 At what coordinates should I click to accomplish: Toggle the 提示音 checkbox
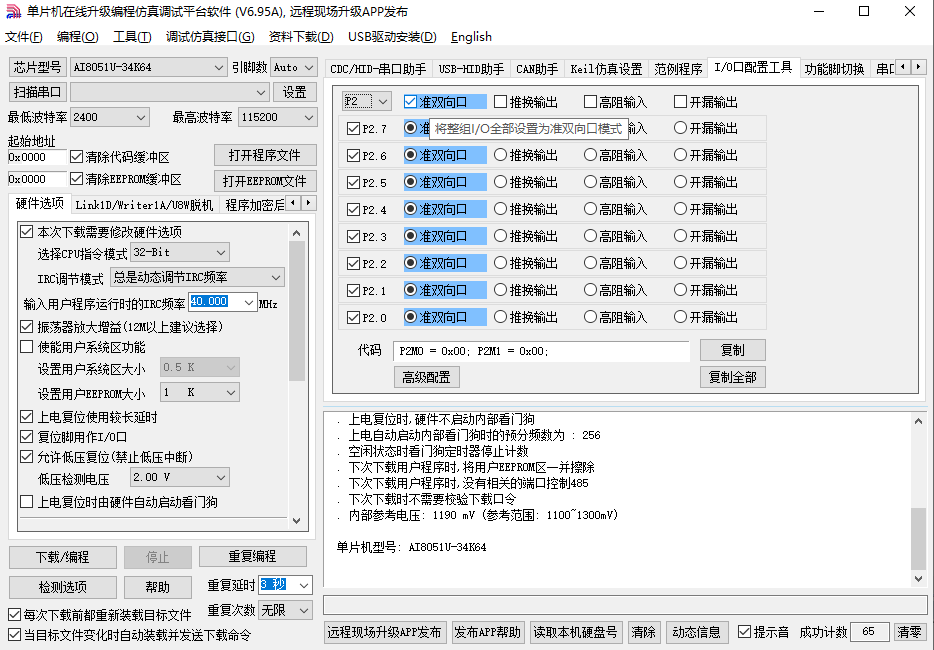[x=744, y=632]
